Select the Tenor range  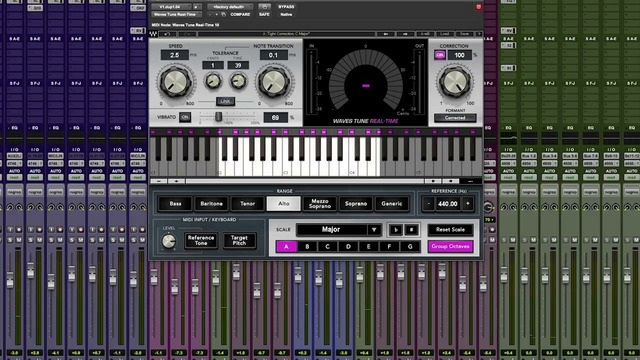tap(247, 204)
